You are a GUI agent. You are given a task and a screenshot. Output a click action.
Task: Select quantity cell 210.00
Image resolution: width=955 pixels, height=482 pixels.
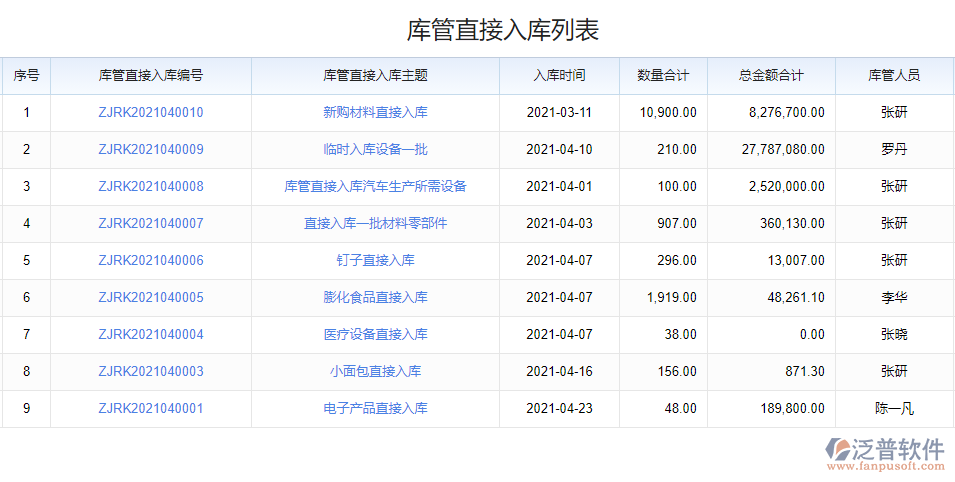click(663, 149)
